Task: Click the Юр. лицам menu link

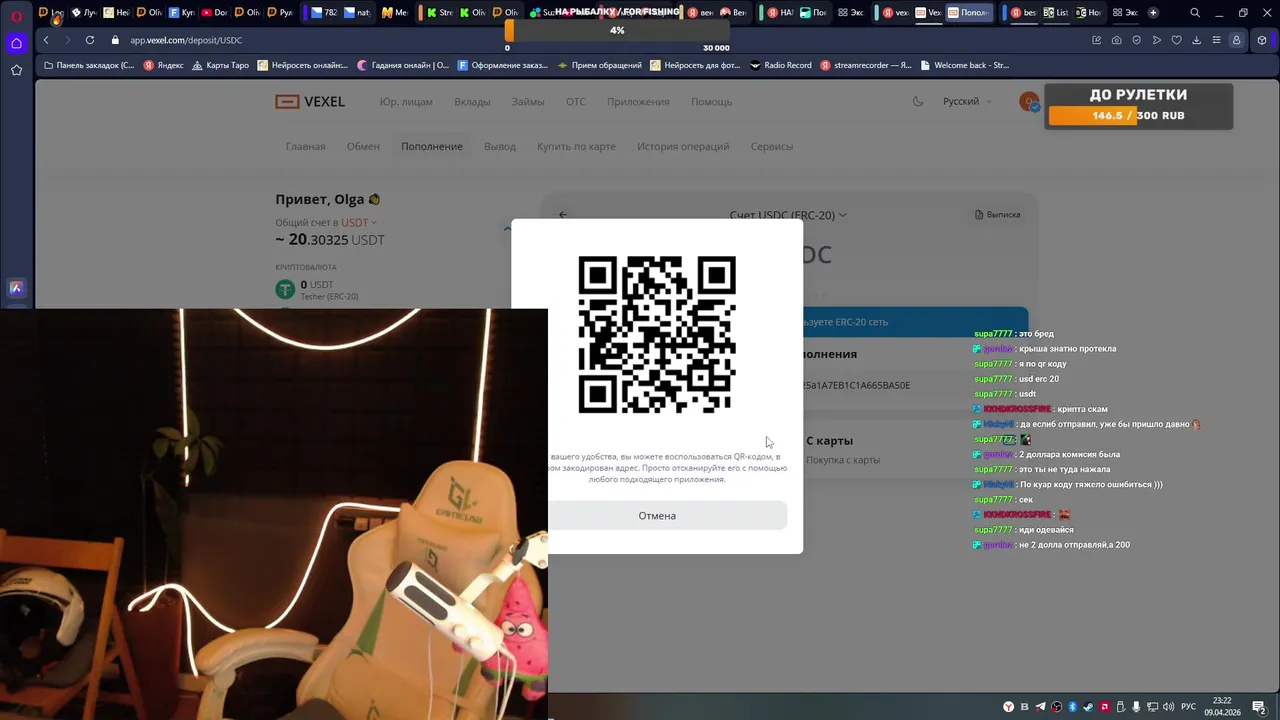Action: pyautogui.click(x=406, y=101)
